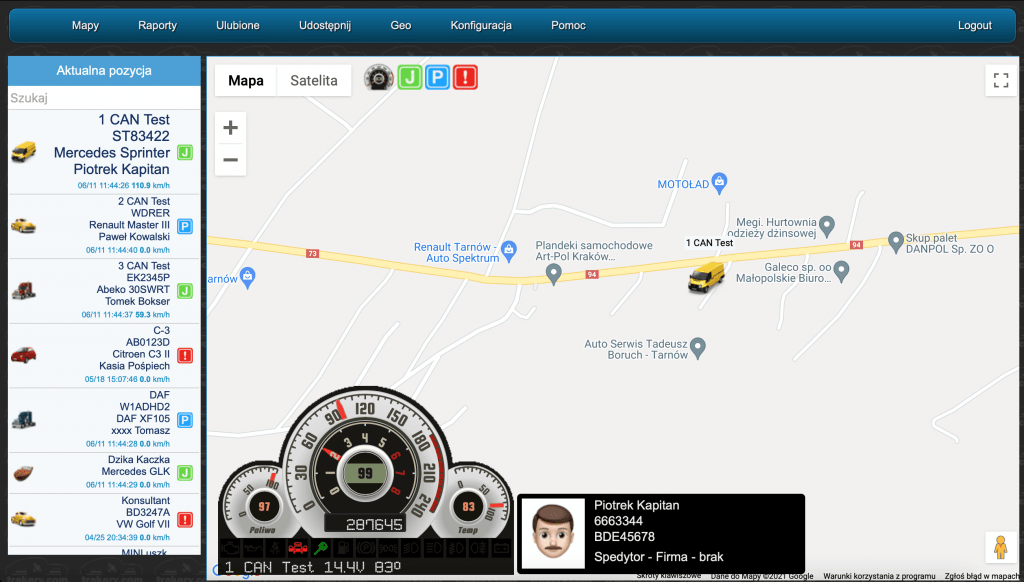Click green J status badge of 1 CAN Test
This screenshot has height=582, width=1024.
[185, 153]
